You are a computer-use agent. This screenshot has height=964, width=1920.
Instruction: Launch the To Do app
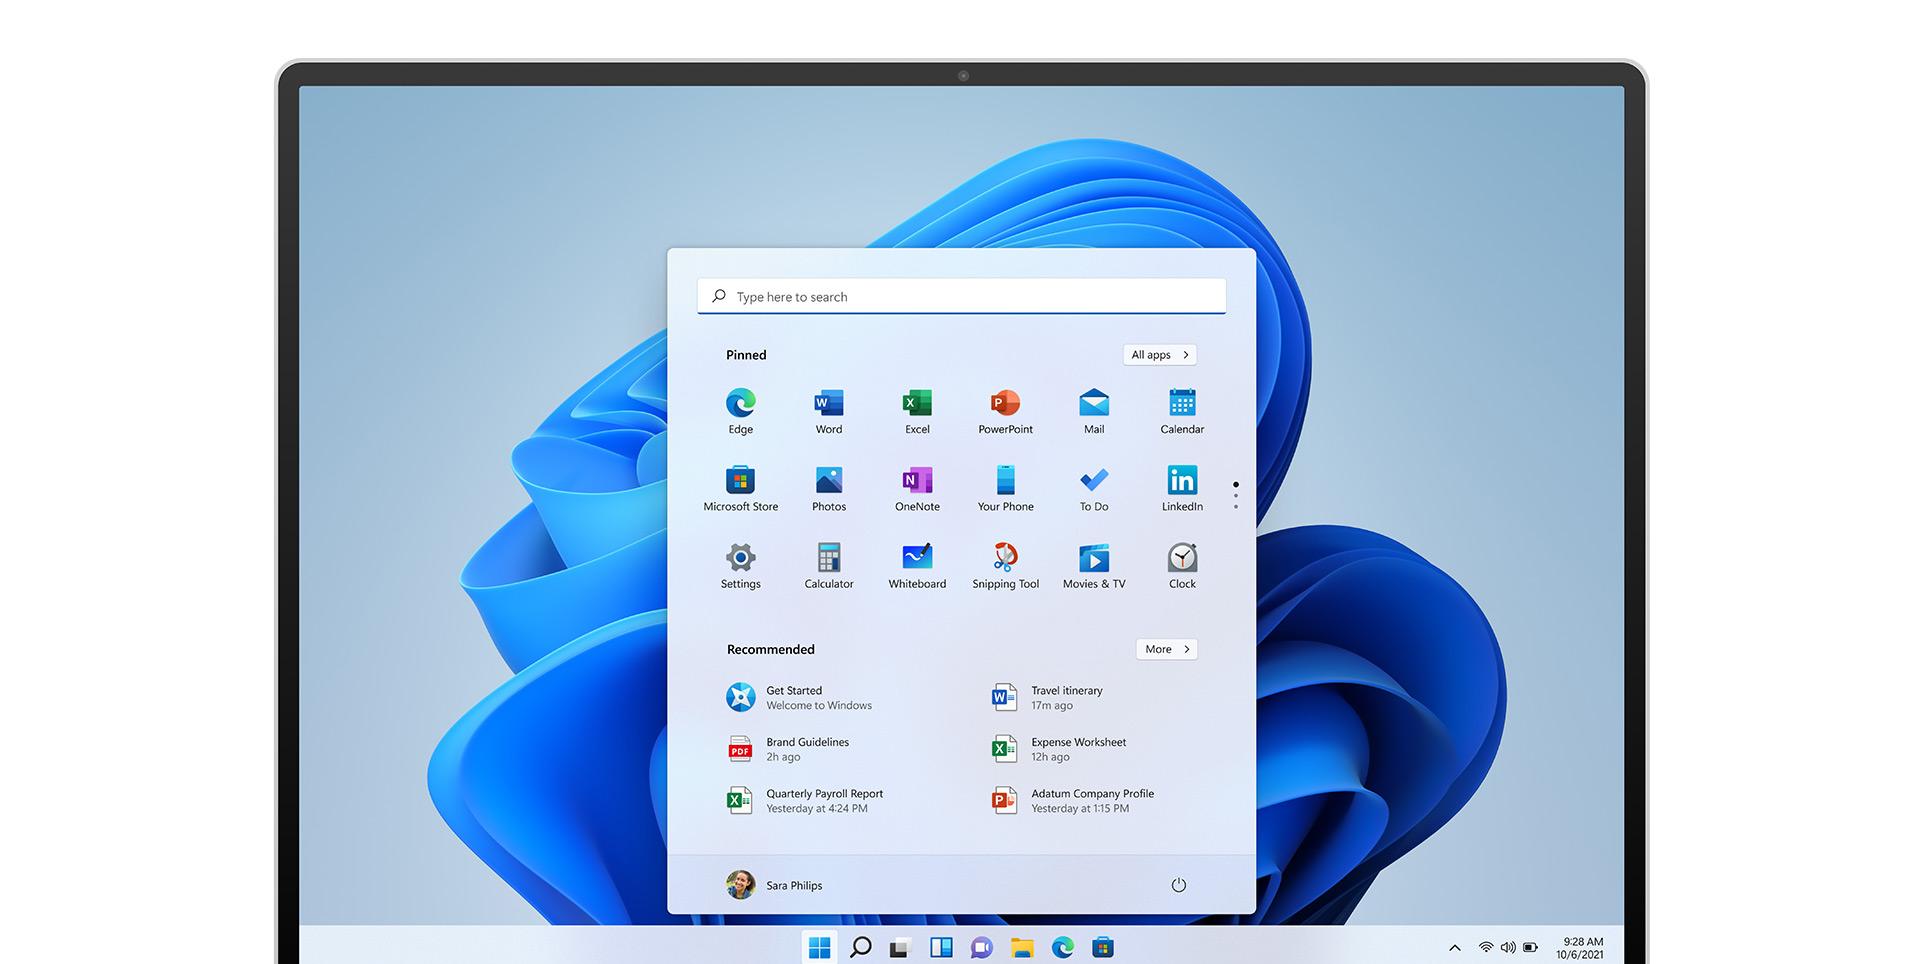coord(1094,488)
